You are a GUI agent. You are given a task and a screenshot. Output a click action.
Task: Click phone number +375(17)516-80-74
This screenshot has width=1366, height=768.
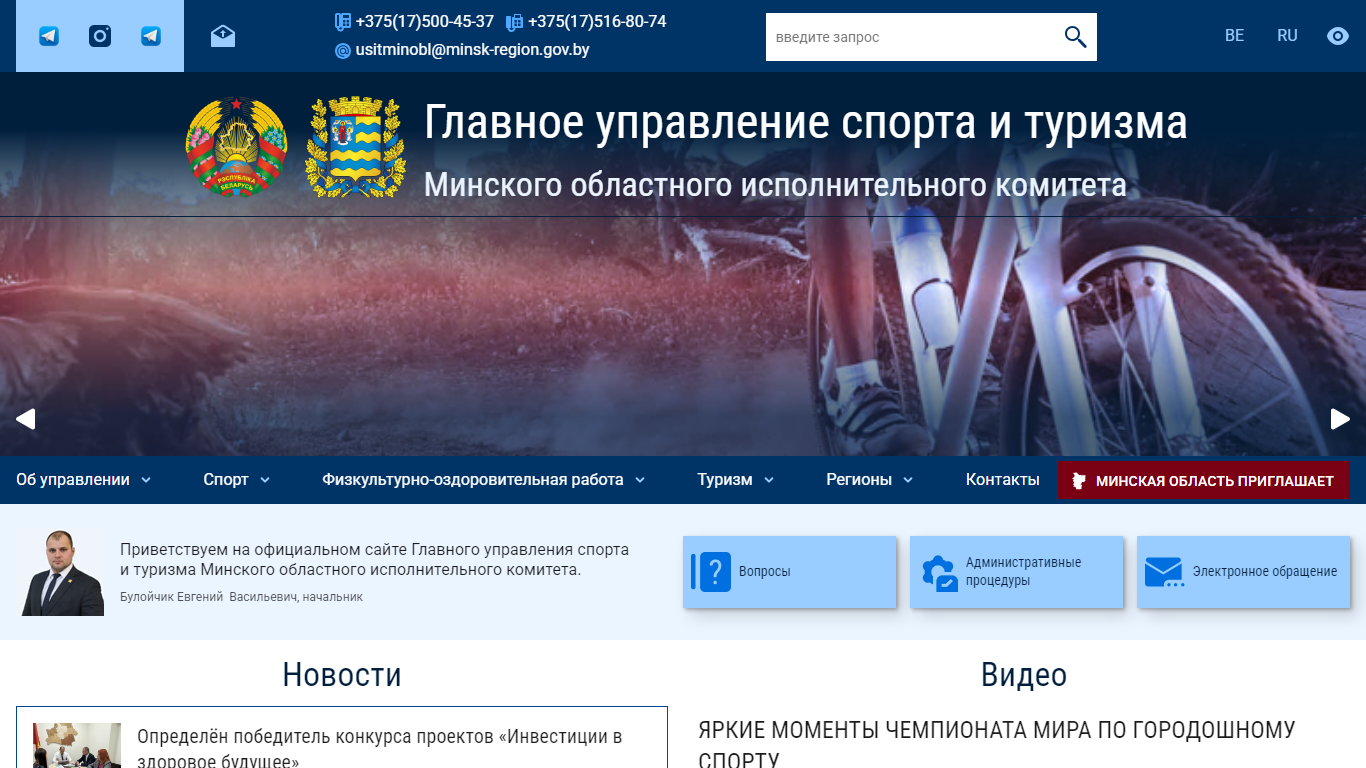[597, 22]
